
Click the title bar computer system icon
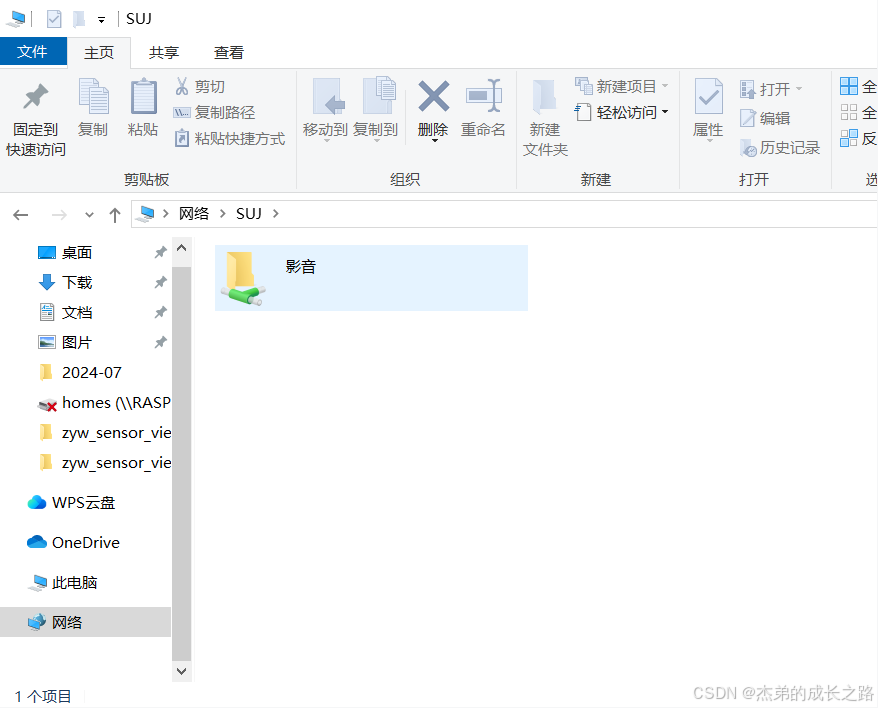[x=16, y=19]
